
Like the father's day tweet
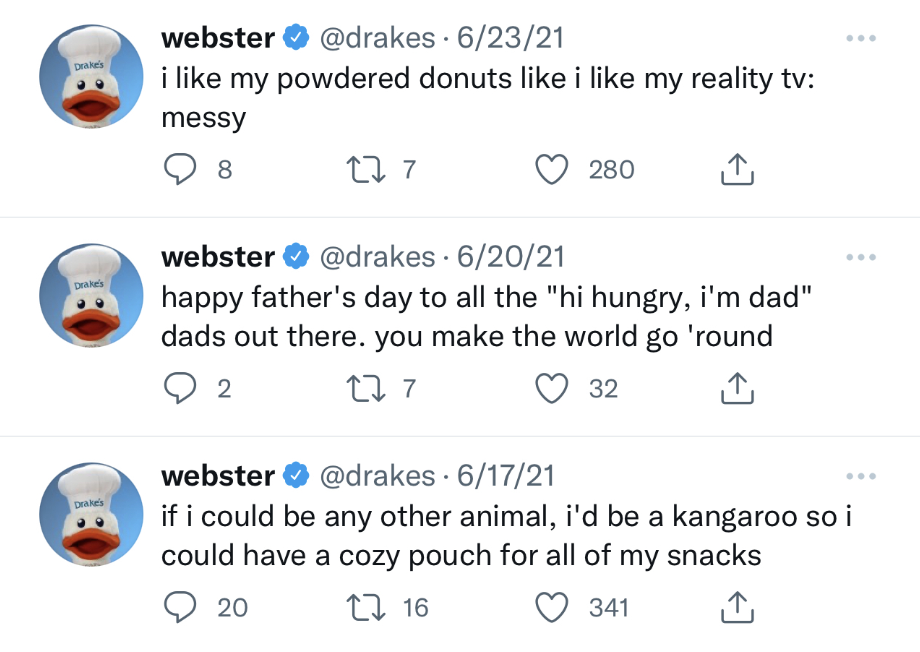pos(553,388)
